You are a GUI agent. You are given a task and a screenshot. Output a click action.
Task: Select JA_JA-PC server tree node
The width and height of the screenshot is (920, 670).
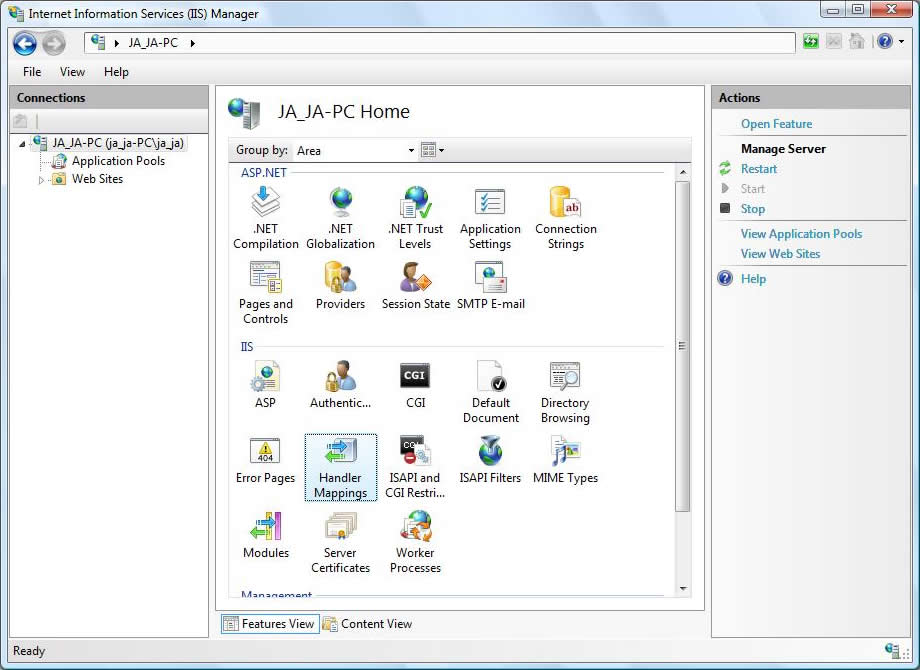[x=117, y=143]
